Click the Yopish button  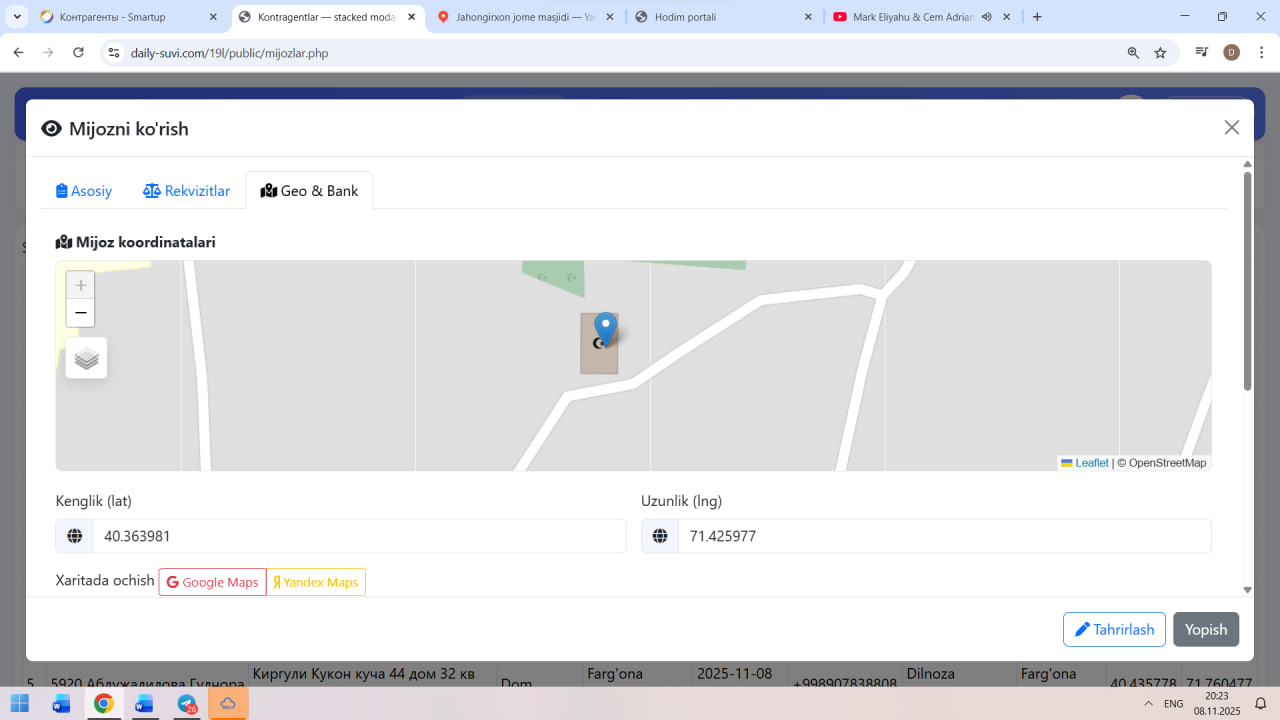pos(1206,630)
